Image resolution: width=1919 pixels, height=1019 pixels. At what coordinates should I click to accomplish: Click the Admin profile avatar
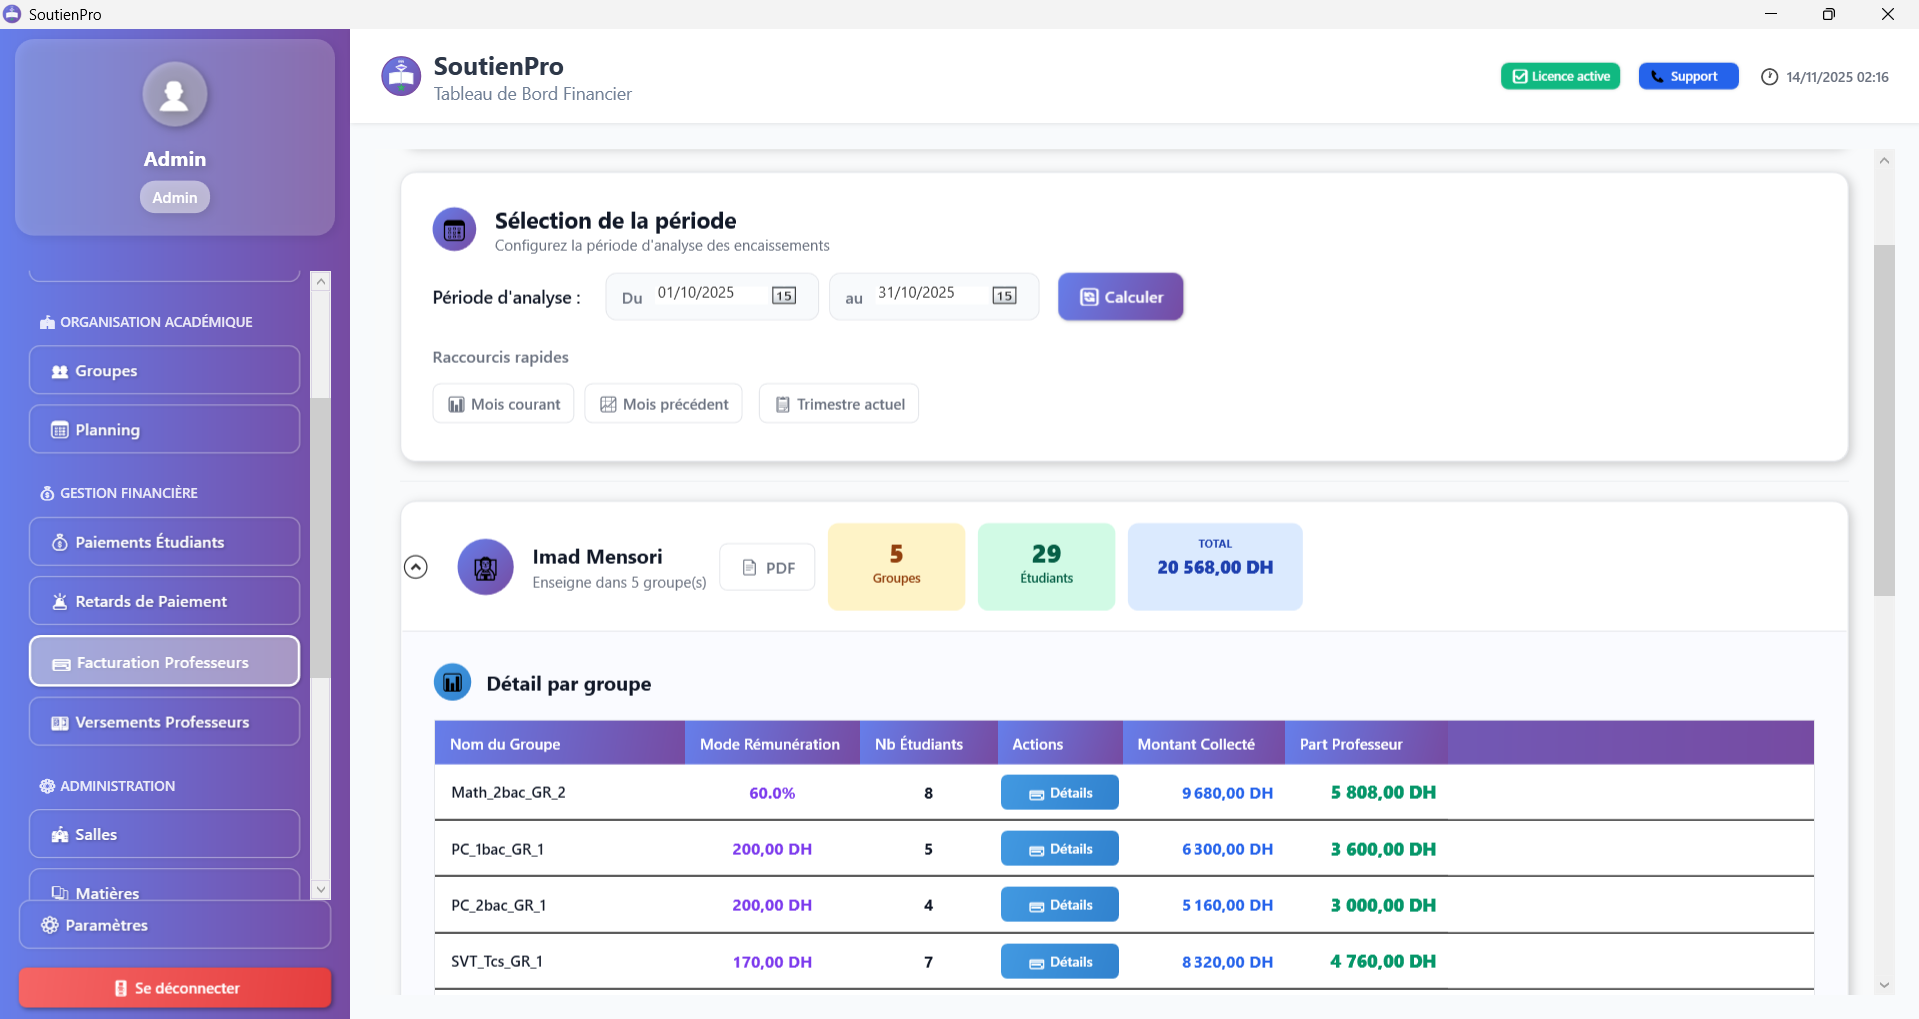[175, 94]
